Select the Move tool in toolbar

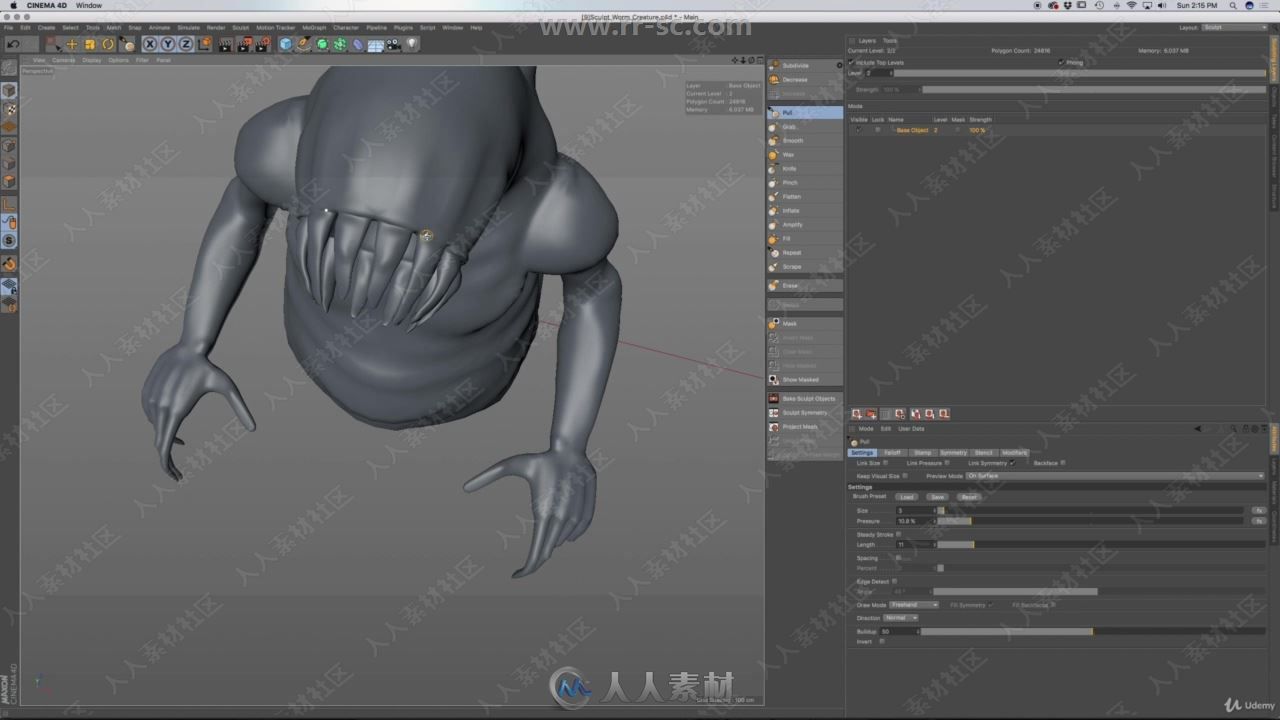[72, 44]
